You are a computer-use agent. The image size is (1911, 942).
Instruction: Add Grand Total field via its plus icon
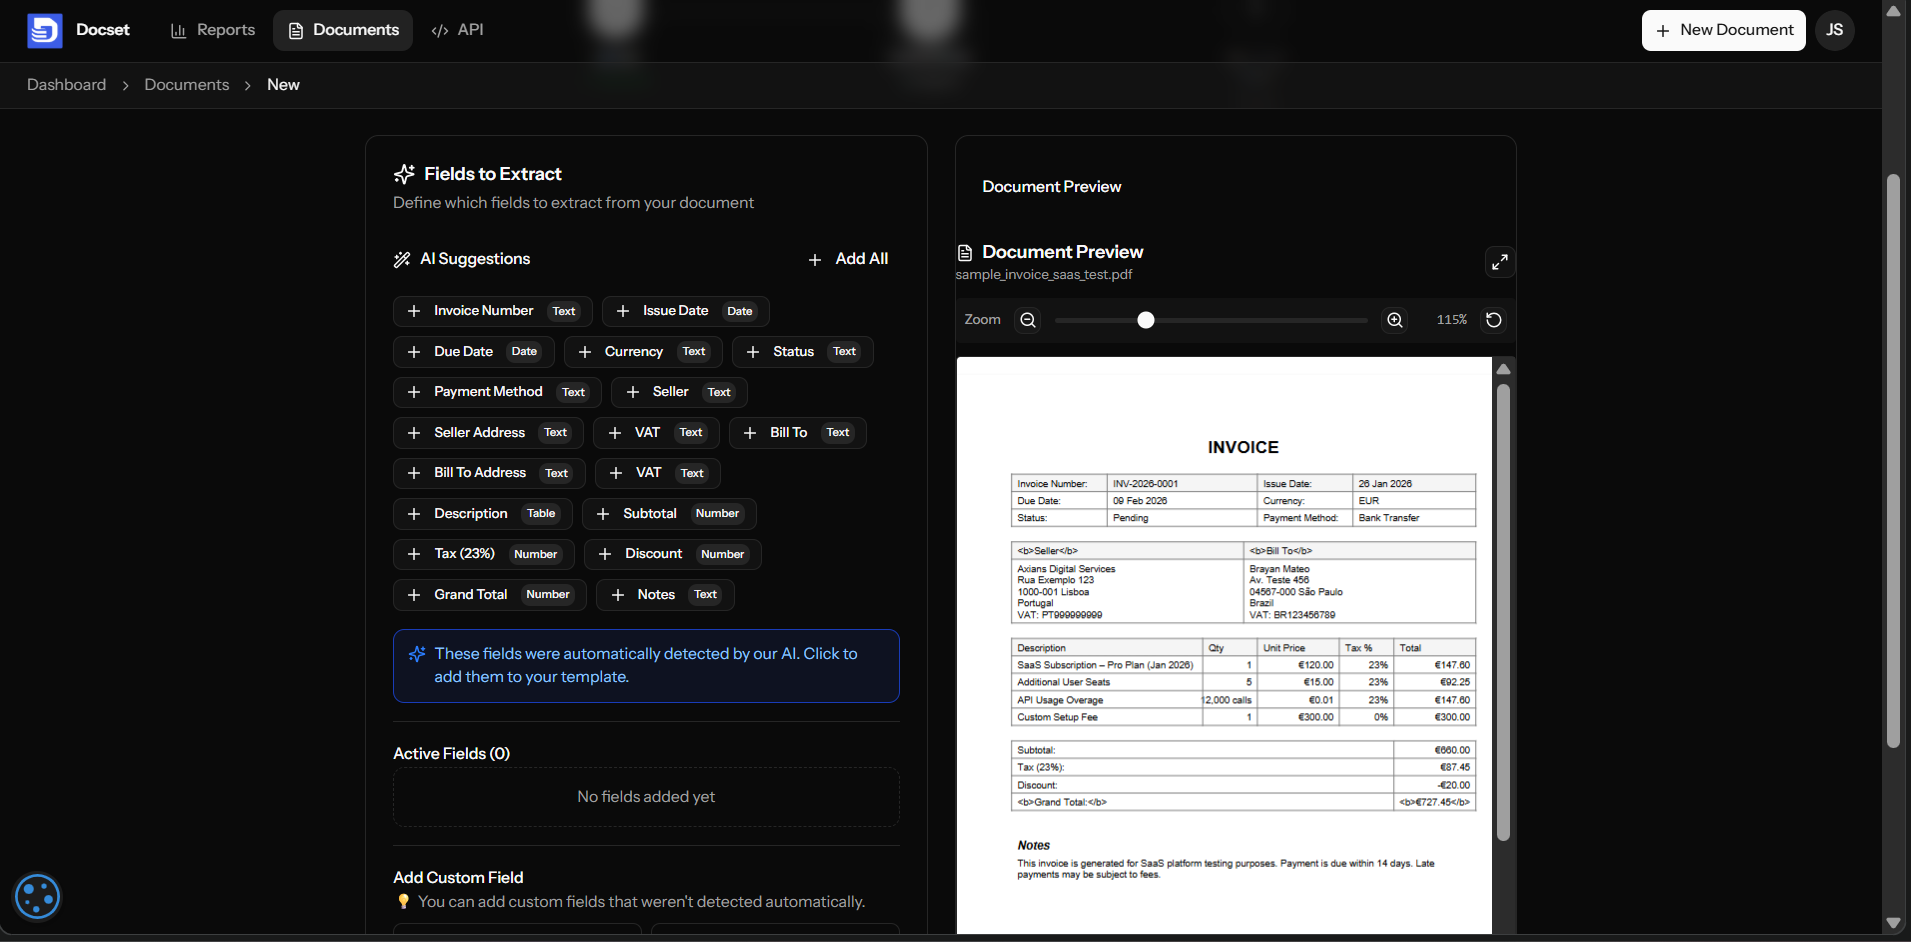tap(413, 594)
